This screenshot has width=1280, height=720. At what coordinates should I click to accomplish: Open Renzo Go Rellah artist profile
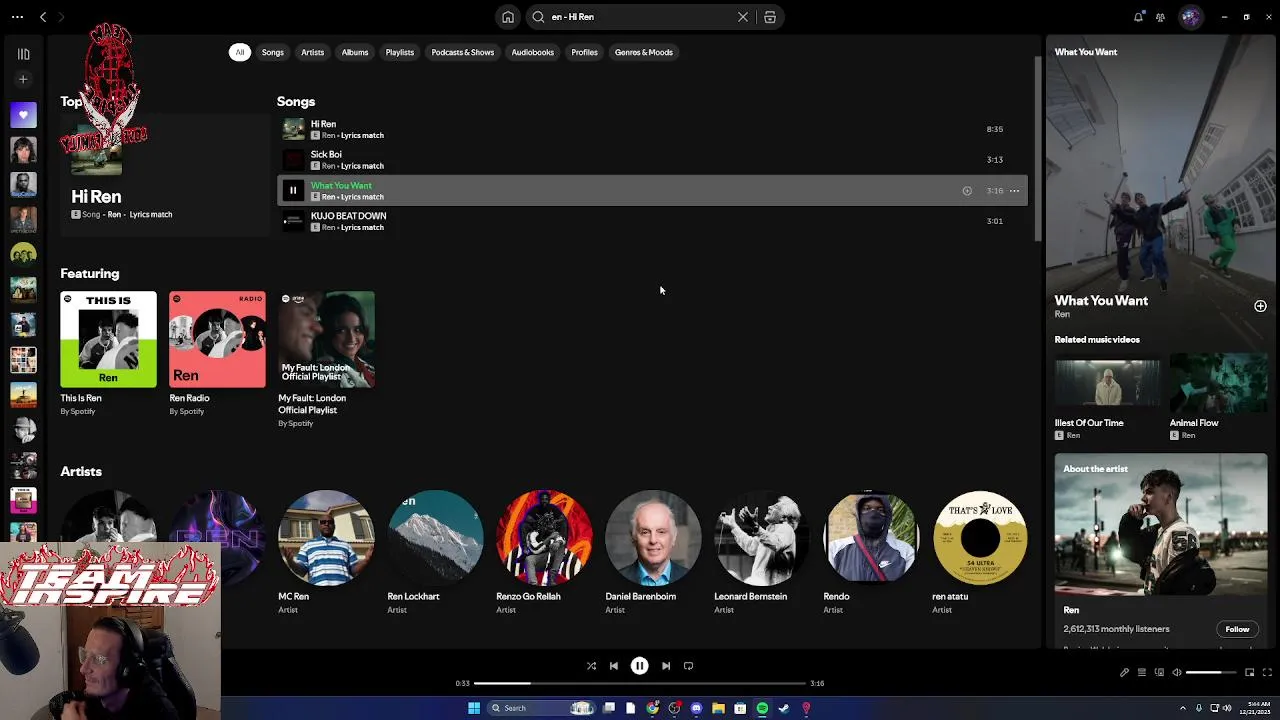point(544,552)
